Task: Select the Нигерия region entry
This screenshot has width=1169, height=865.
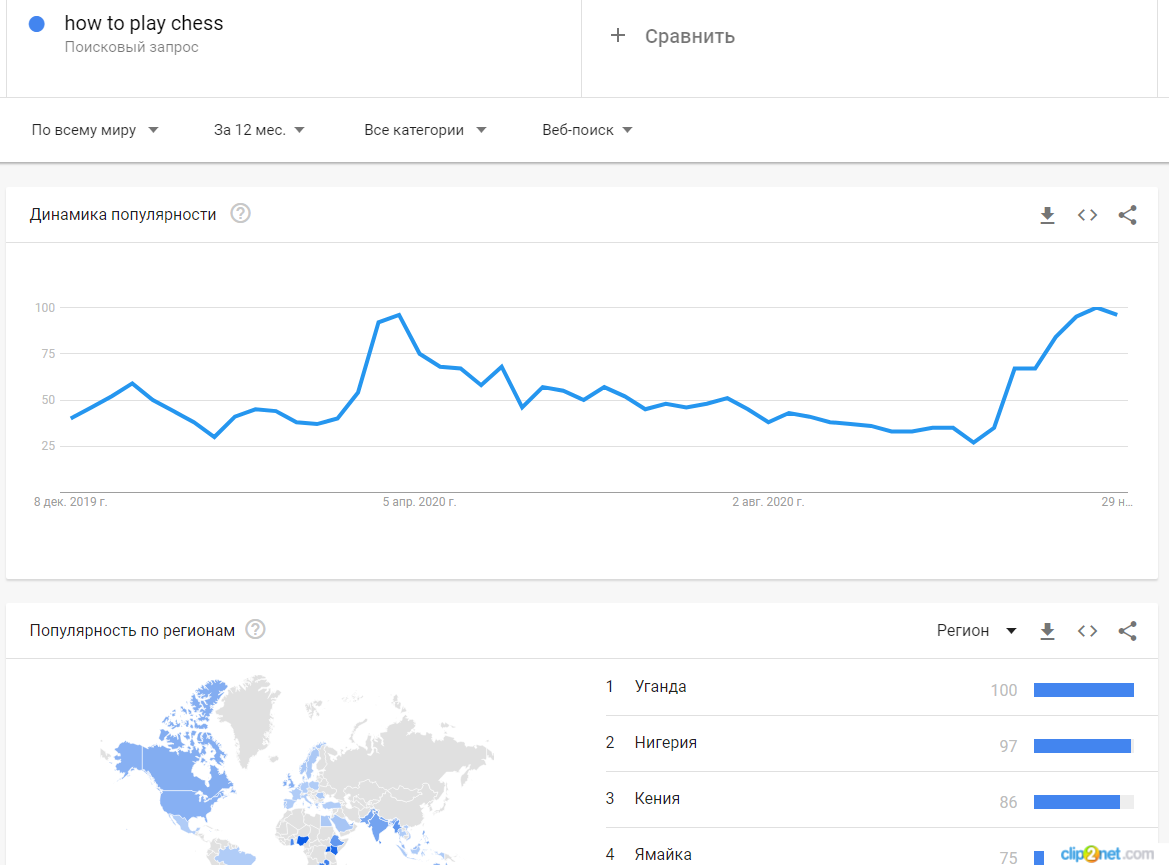Action: 665,743
